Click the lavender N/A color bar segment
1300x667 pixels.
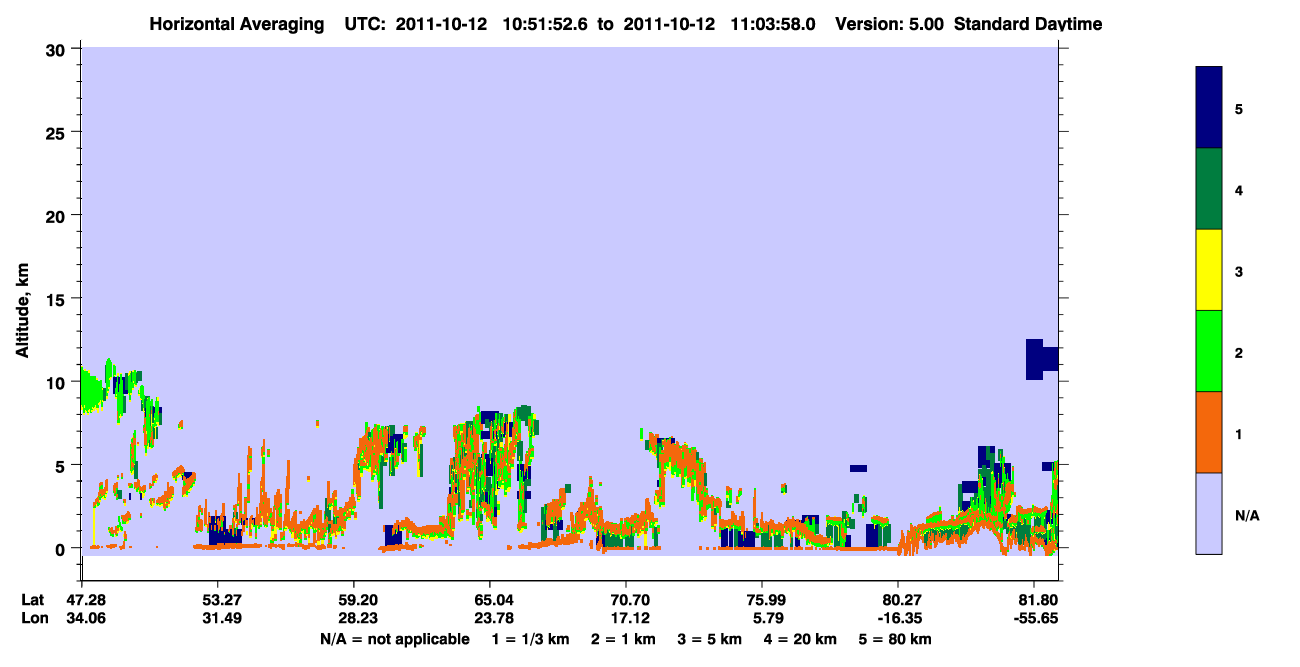tap(1209, 513)
